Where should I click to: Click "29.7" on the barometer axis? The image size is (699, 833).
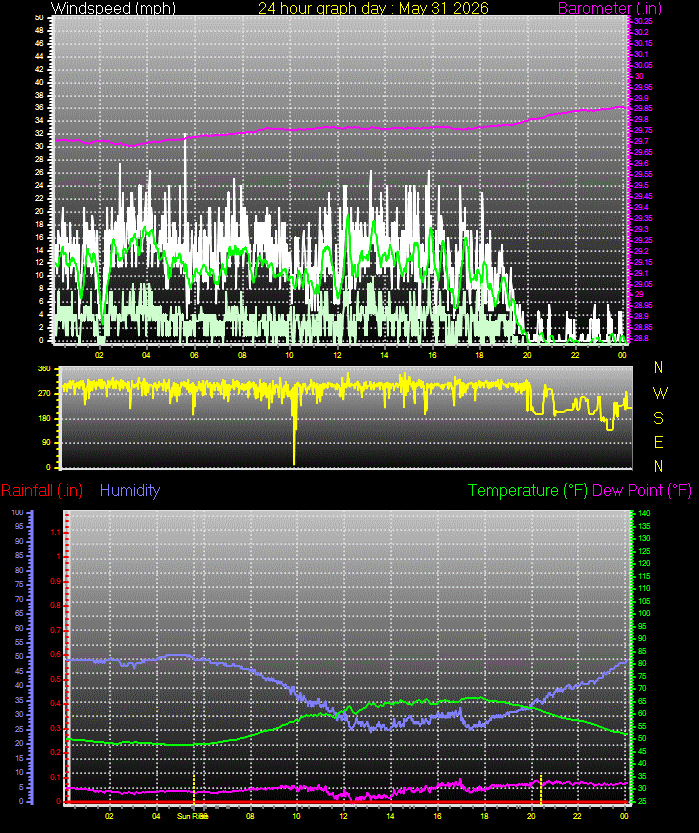point(641,141)
